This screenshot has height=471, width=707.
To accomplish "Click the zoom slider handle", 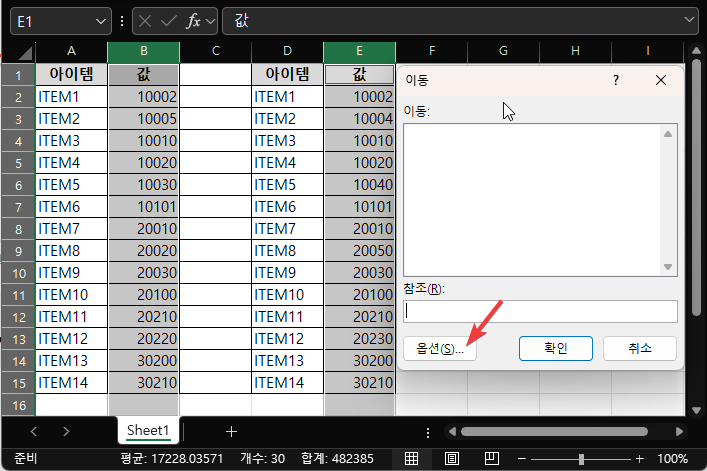I will coord(581,459).
